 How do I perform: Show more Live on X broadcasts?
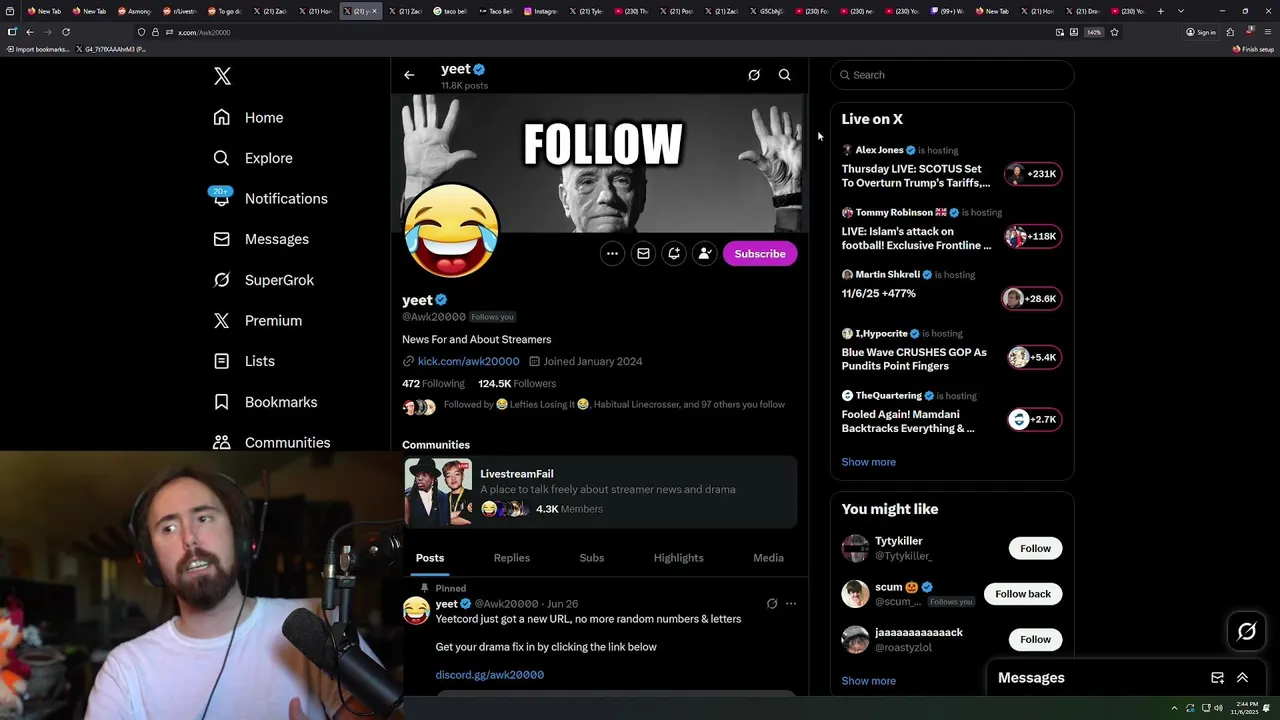click(x=868, y=462)
